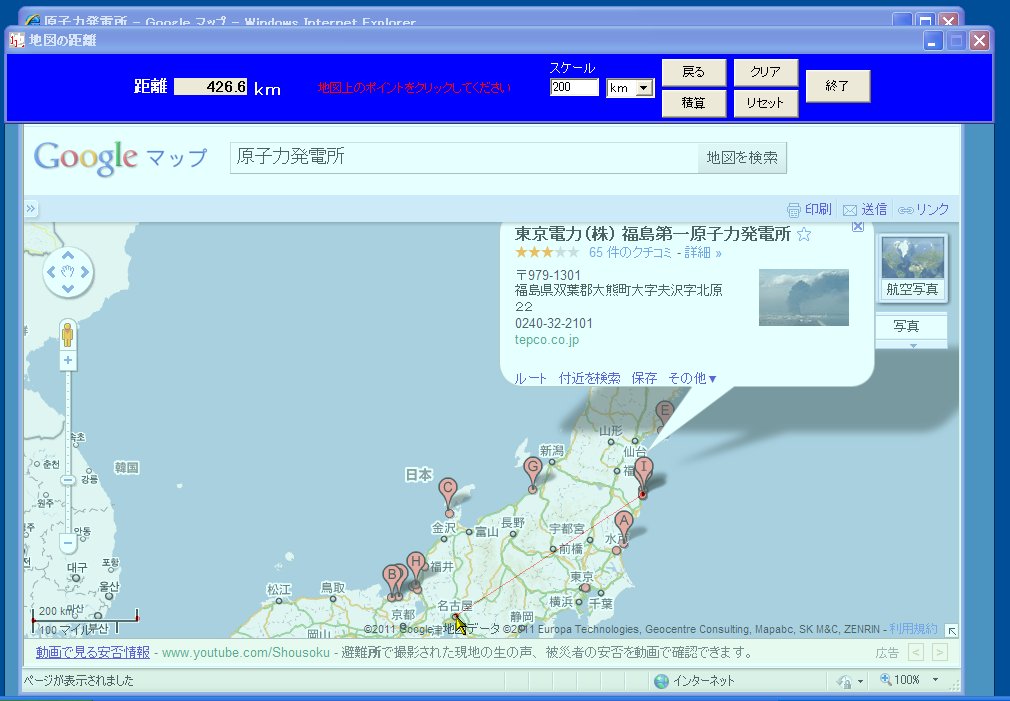Screen dimensions: 1010x701
Task: Click the 印刷 print icon
Action: 794,209
